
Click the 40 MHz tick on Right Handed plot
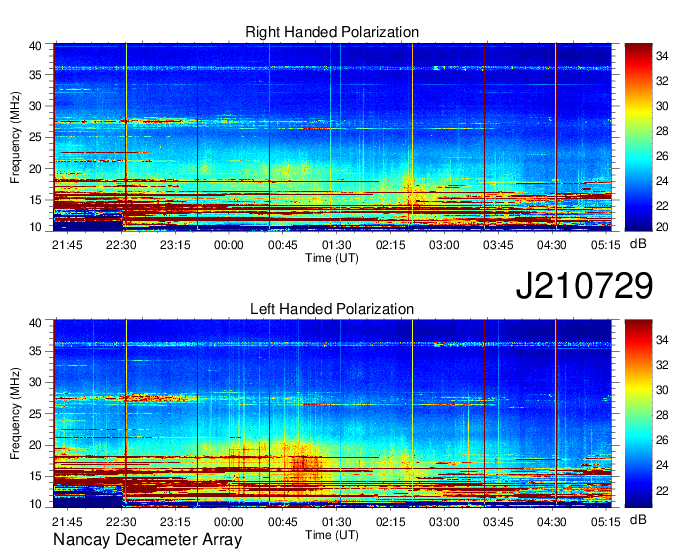click(35, 46)
